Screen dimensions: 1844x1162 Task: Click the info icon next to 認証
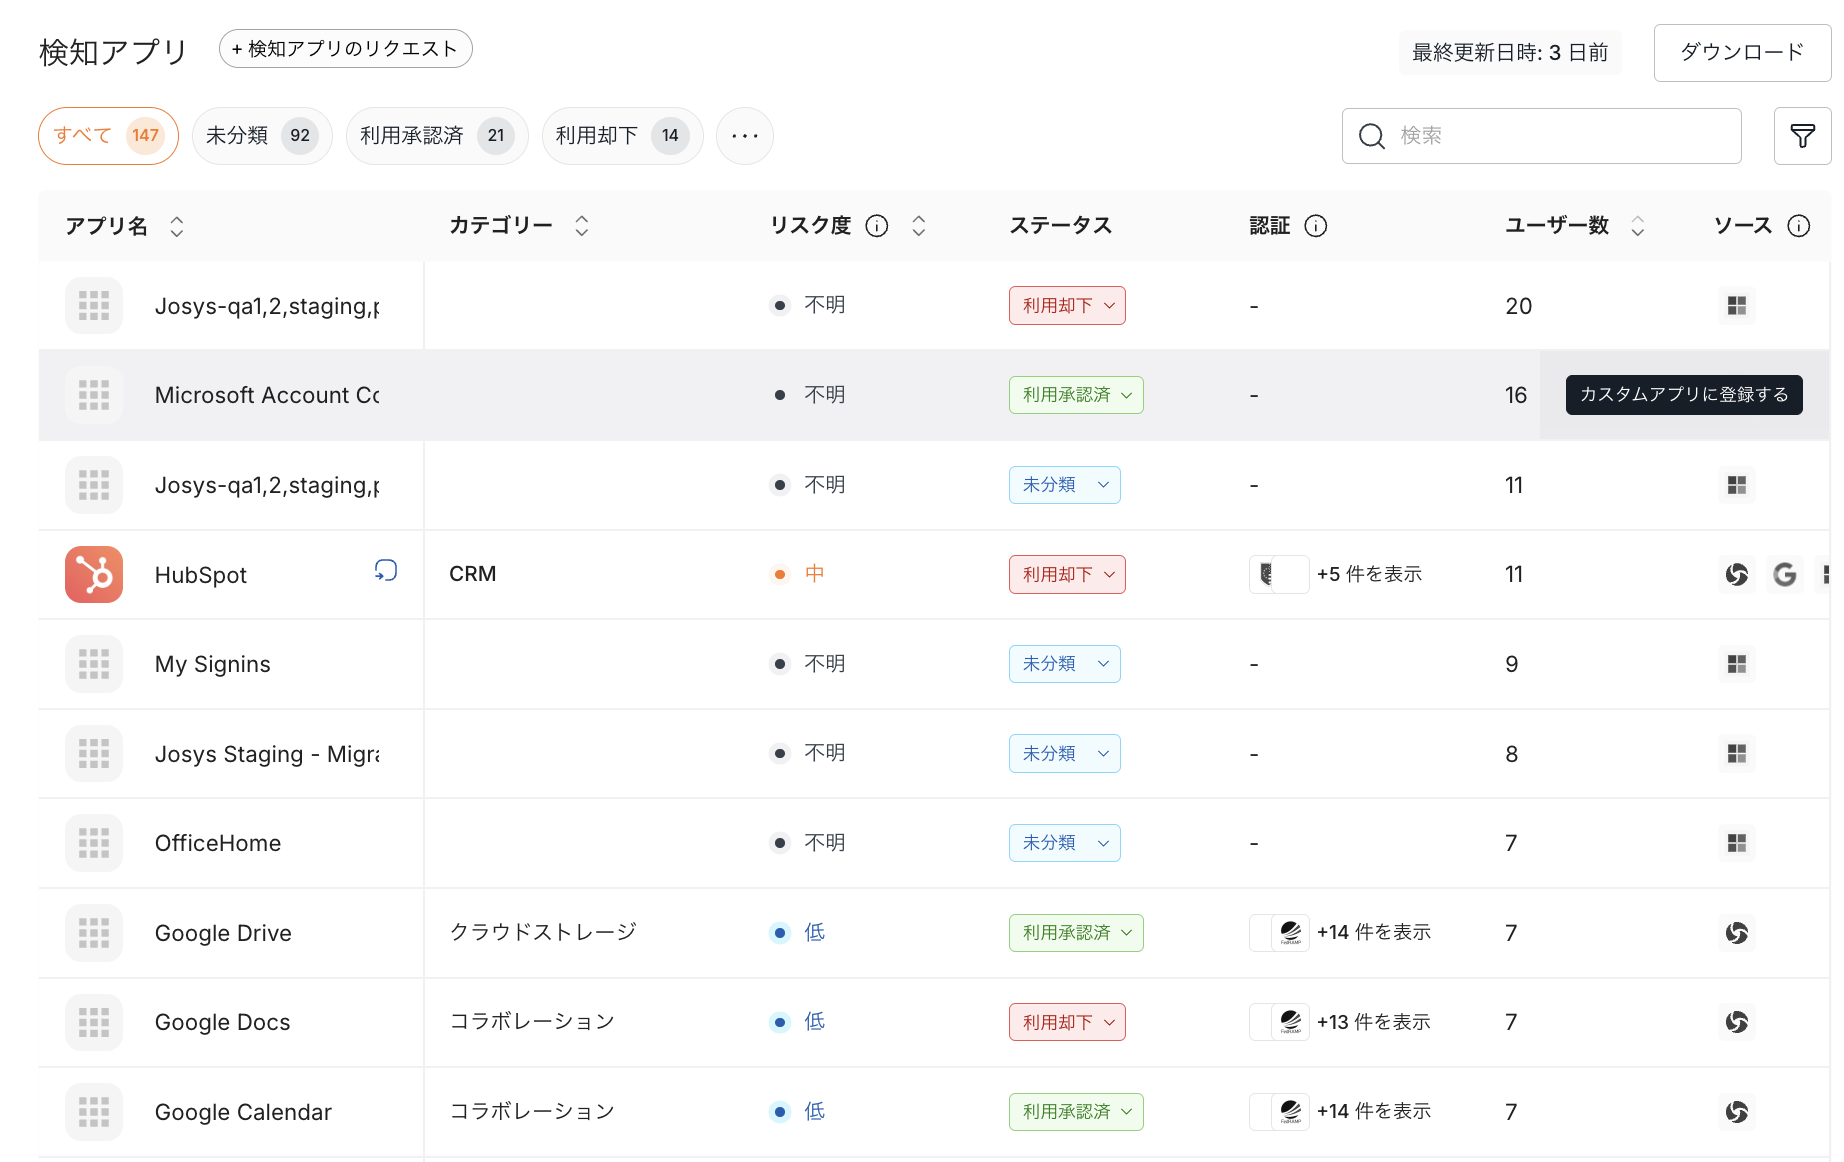pos(1316,226)
